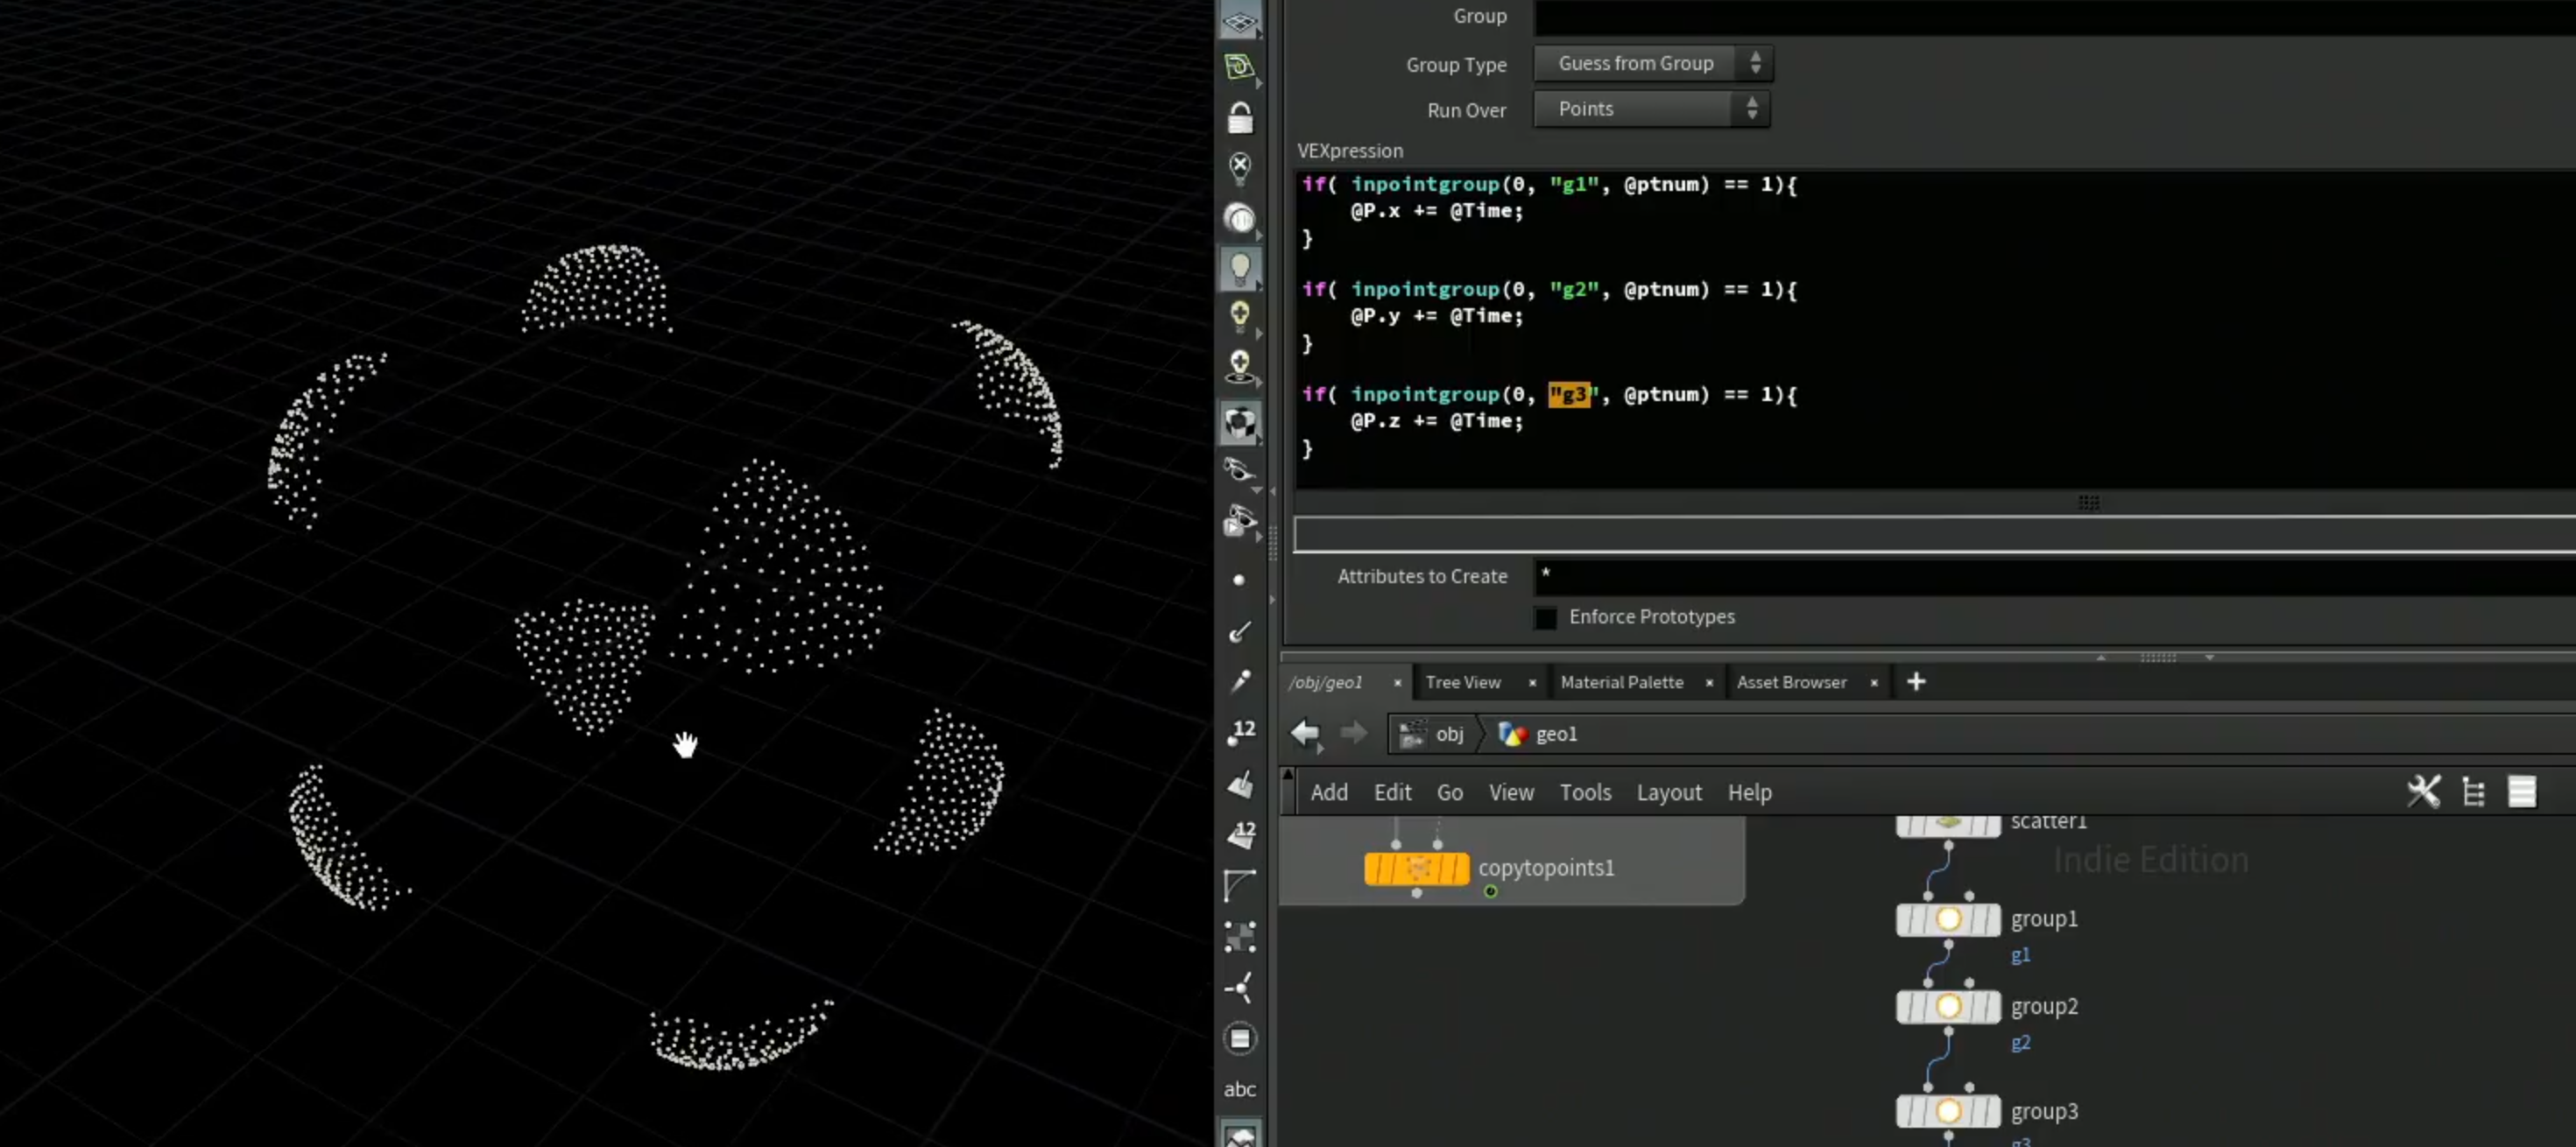Switch to the Material Palette tab
Viewport: 2576px width, 1147px height.
click(x=1621, y=682)
